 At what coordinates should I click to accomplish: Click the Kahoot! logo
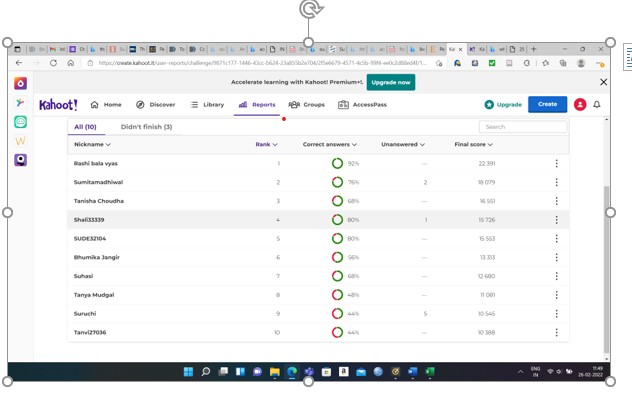click(58, 104)
